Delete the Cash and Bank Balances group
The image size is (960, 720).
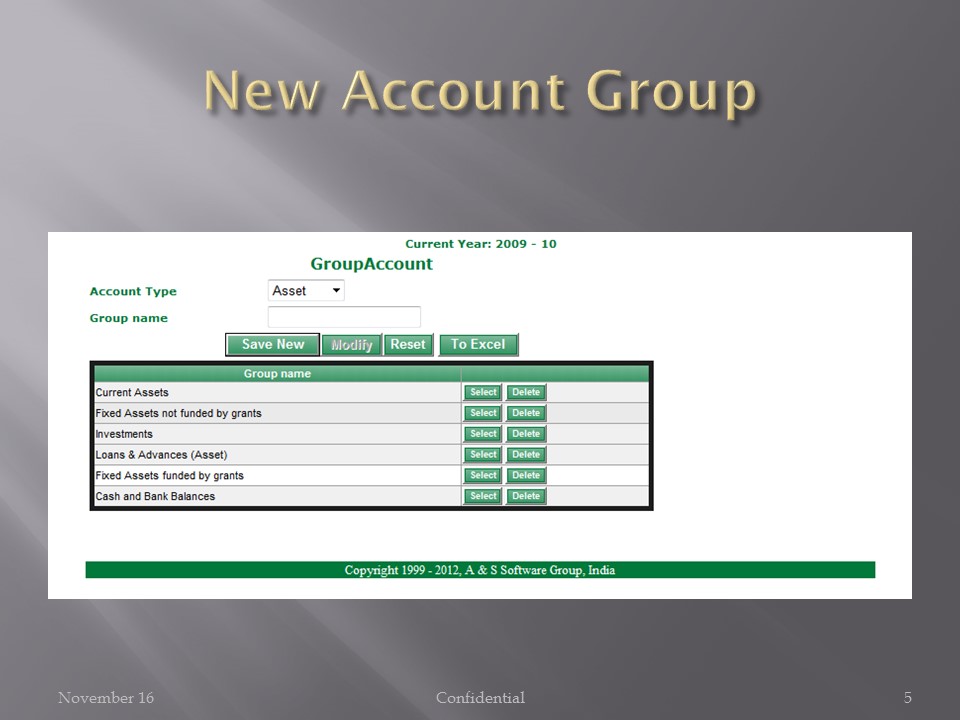[x=525, y=495]
